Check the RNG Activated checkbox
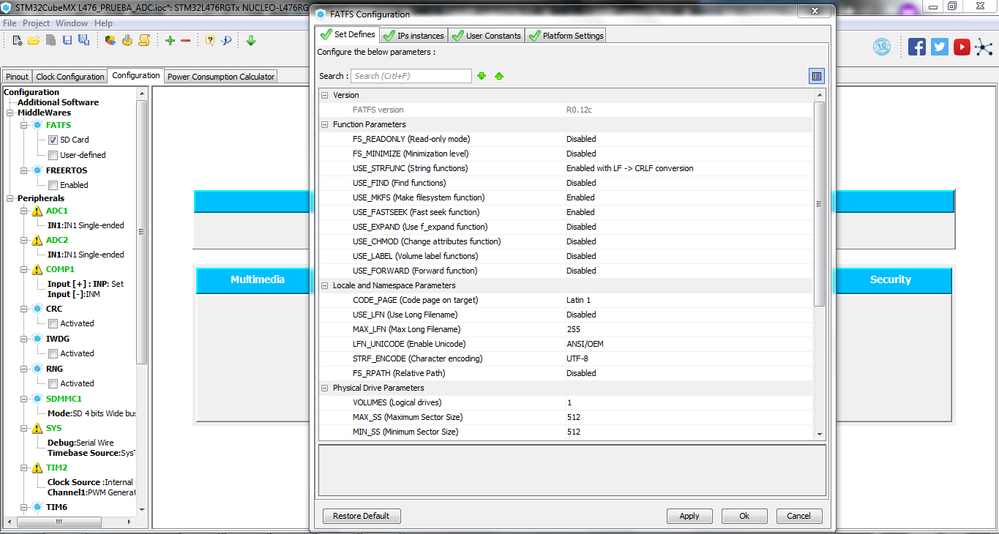Image resolution: width=999 pixels, height=534 pixels. point(53,383)
